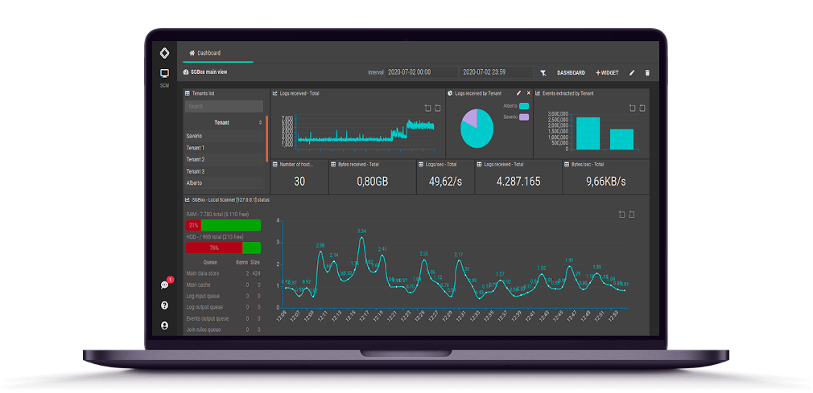Click the pie chart of logs by tenant
813x393 pixels.
click(477, 128)
